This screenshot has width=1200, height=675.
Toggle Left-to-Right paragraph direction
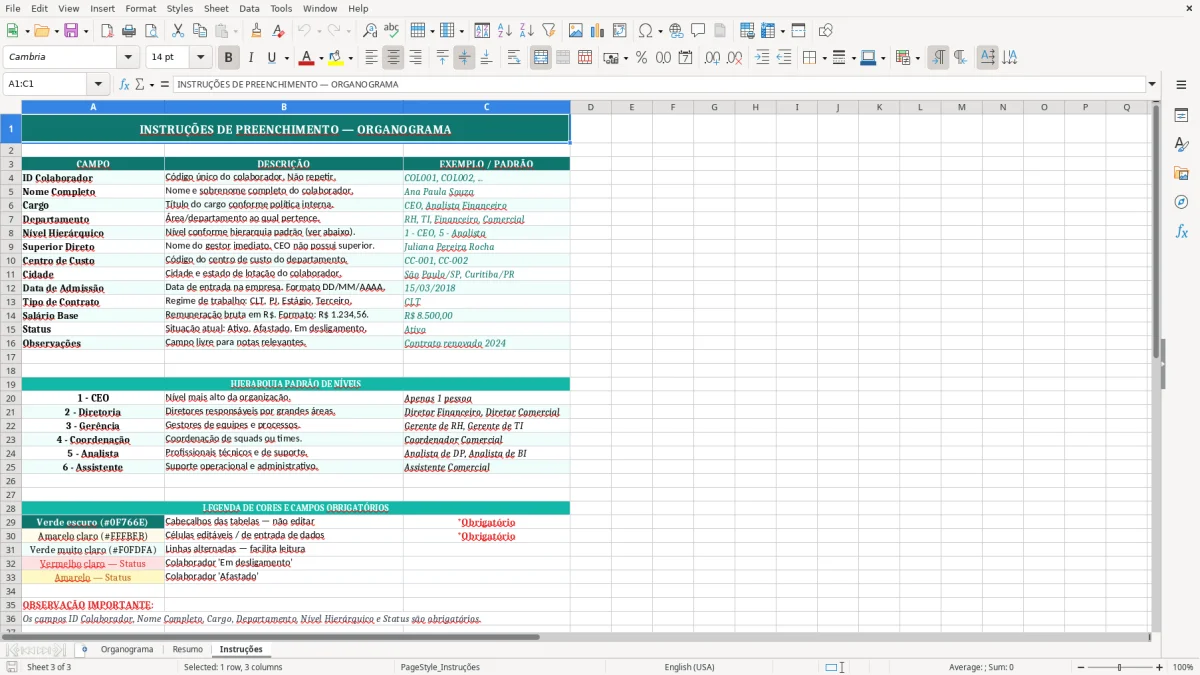point(938,58)
